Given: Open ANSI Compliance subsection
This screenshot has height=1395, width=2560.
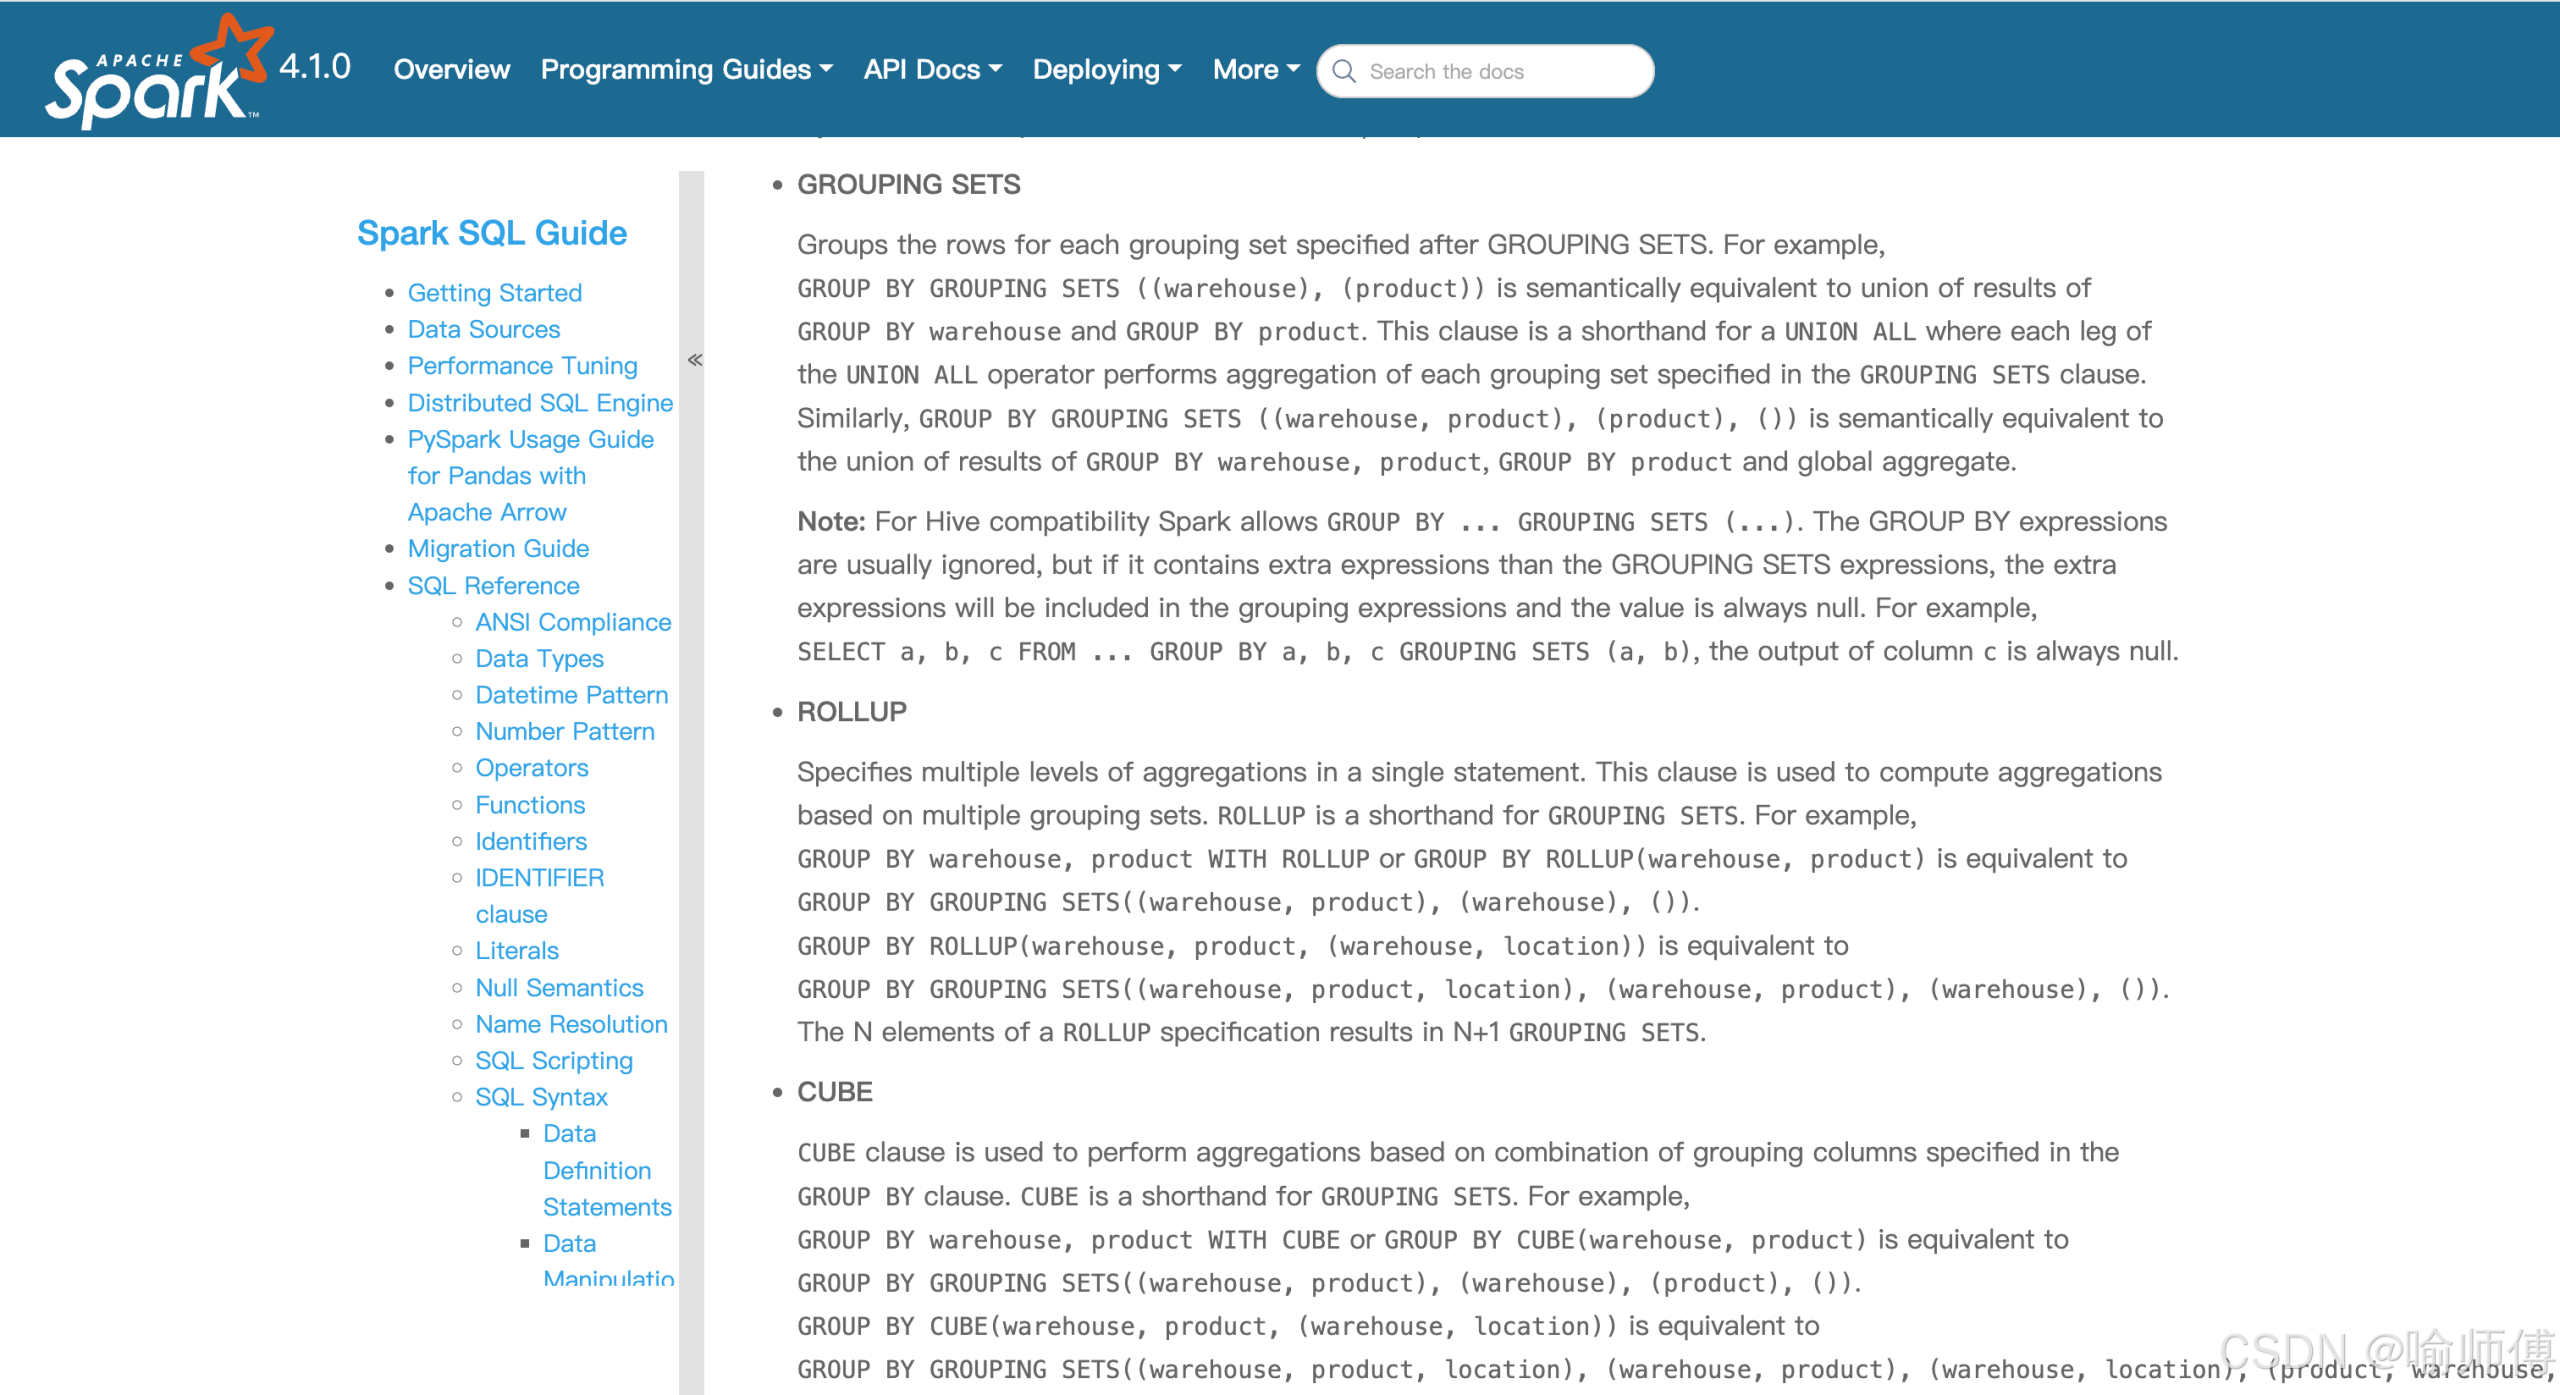Looking at the screenshot, I should (573, 622).
